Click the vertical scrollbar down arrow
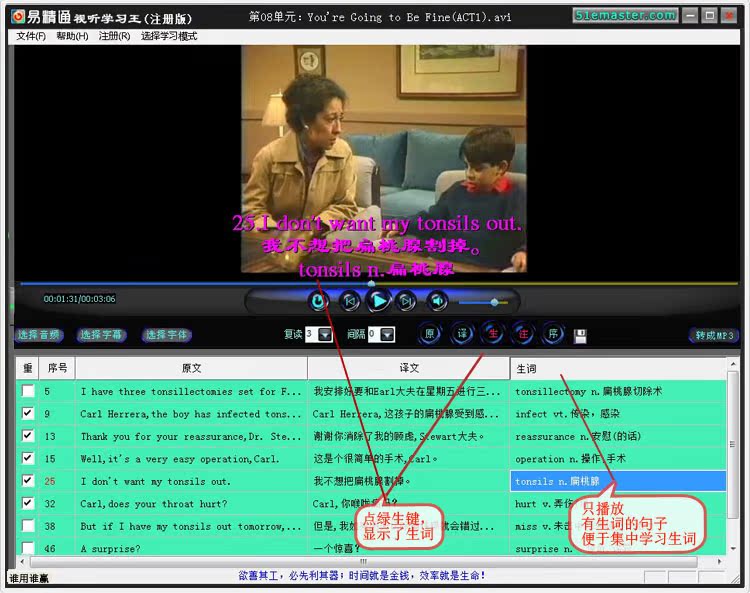The width and height of the screenshot is (750, 593). pos(733,549)
